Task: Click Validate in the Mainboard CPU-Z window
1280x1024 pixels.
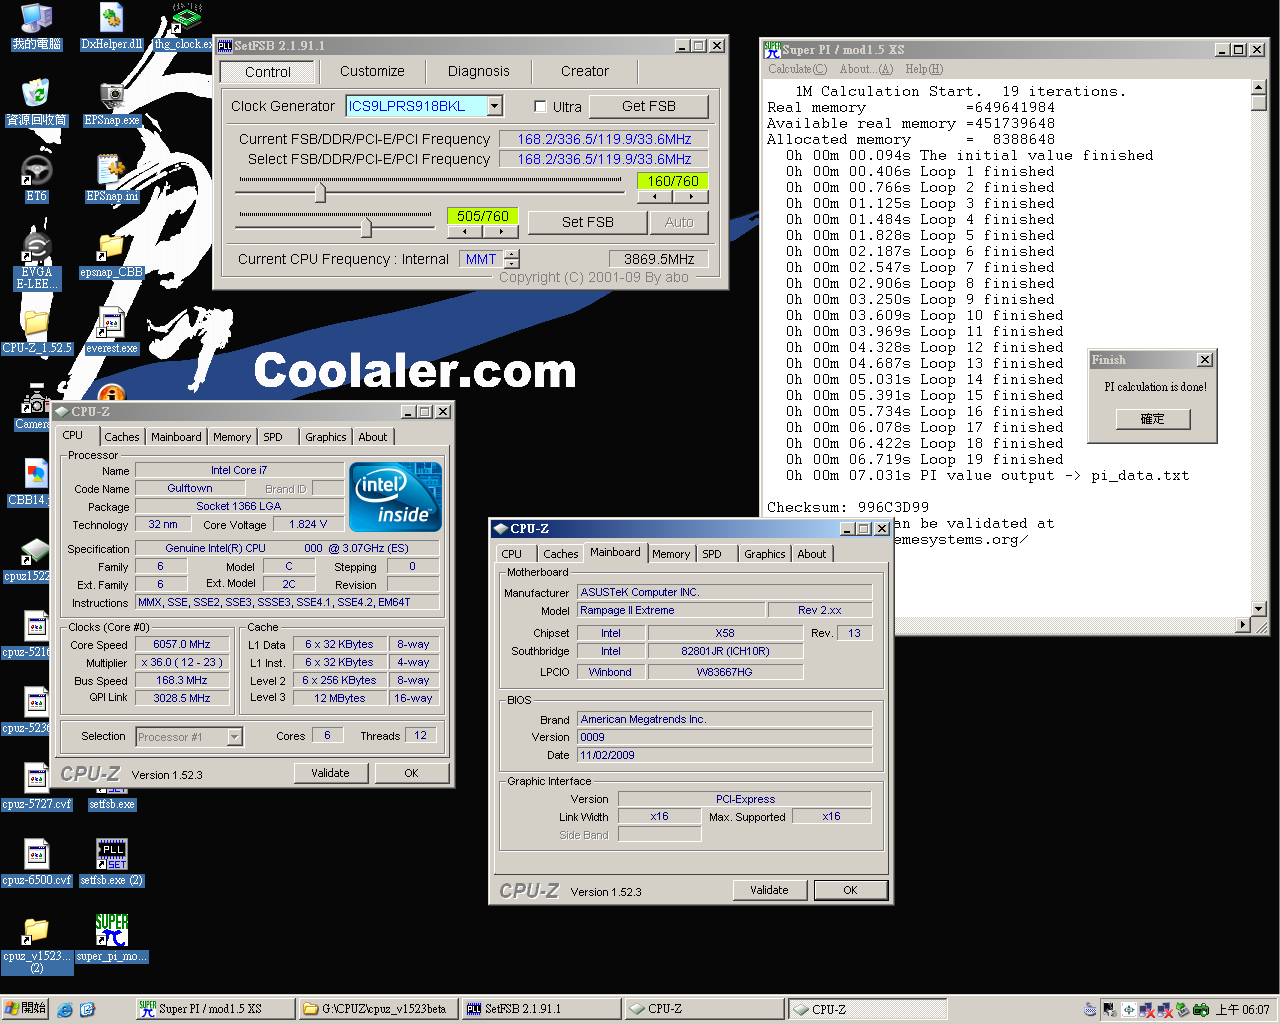Action: pyautogui.click(x=769, y=890)
